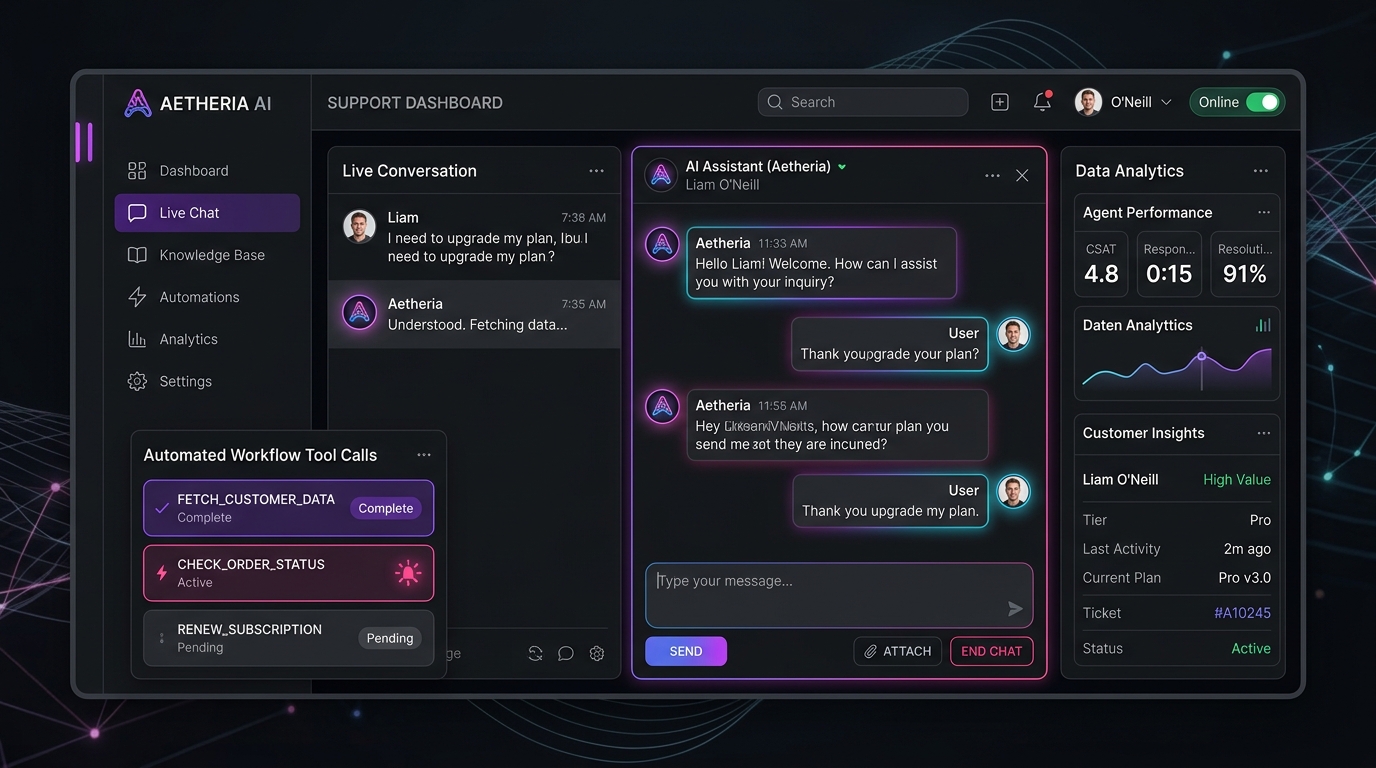Viewport: 1376px width, 768px height.
Task: Click drag handle dots on RENEW_SUBSCRIPTION
Action: pos(161,638)
